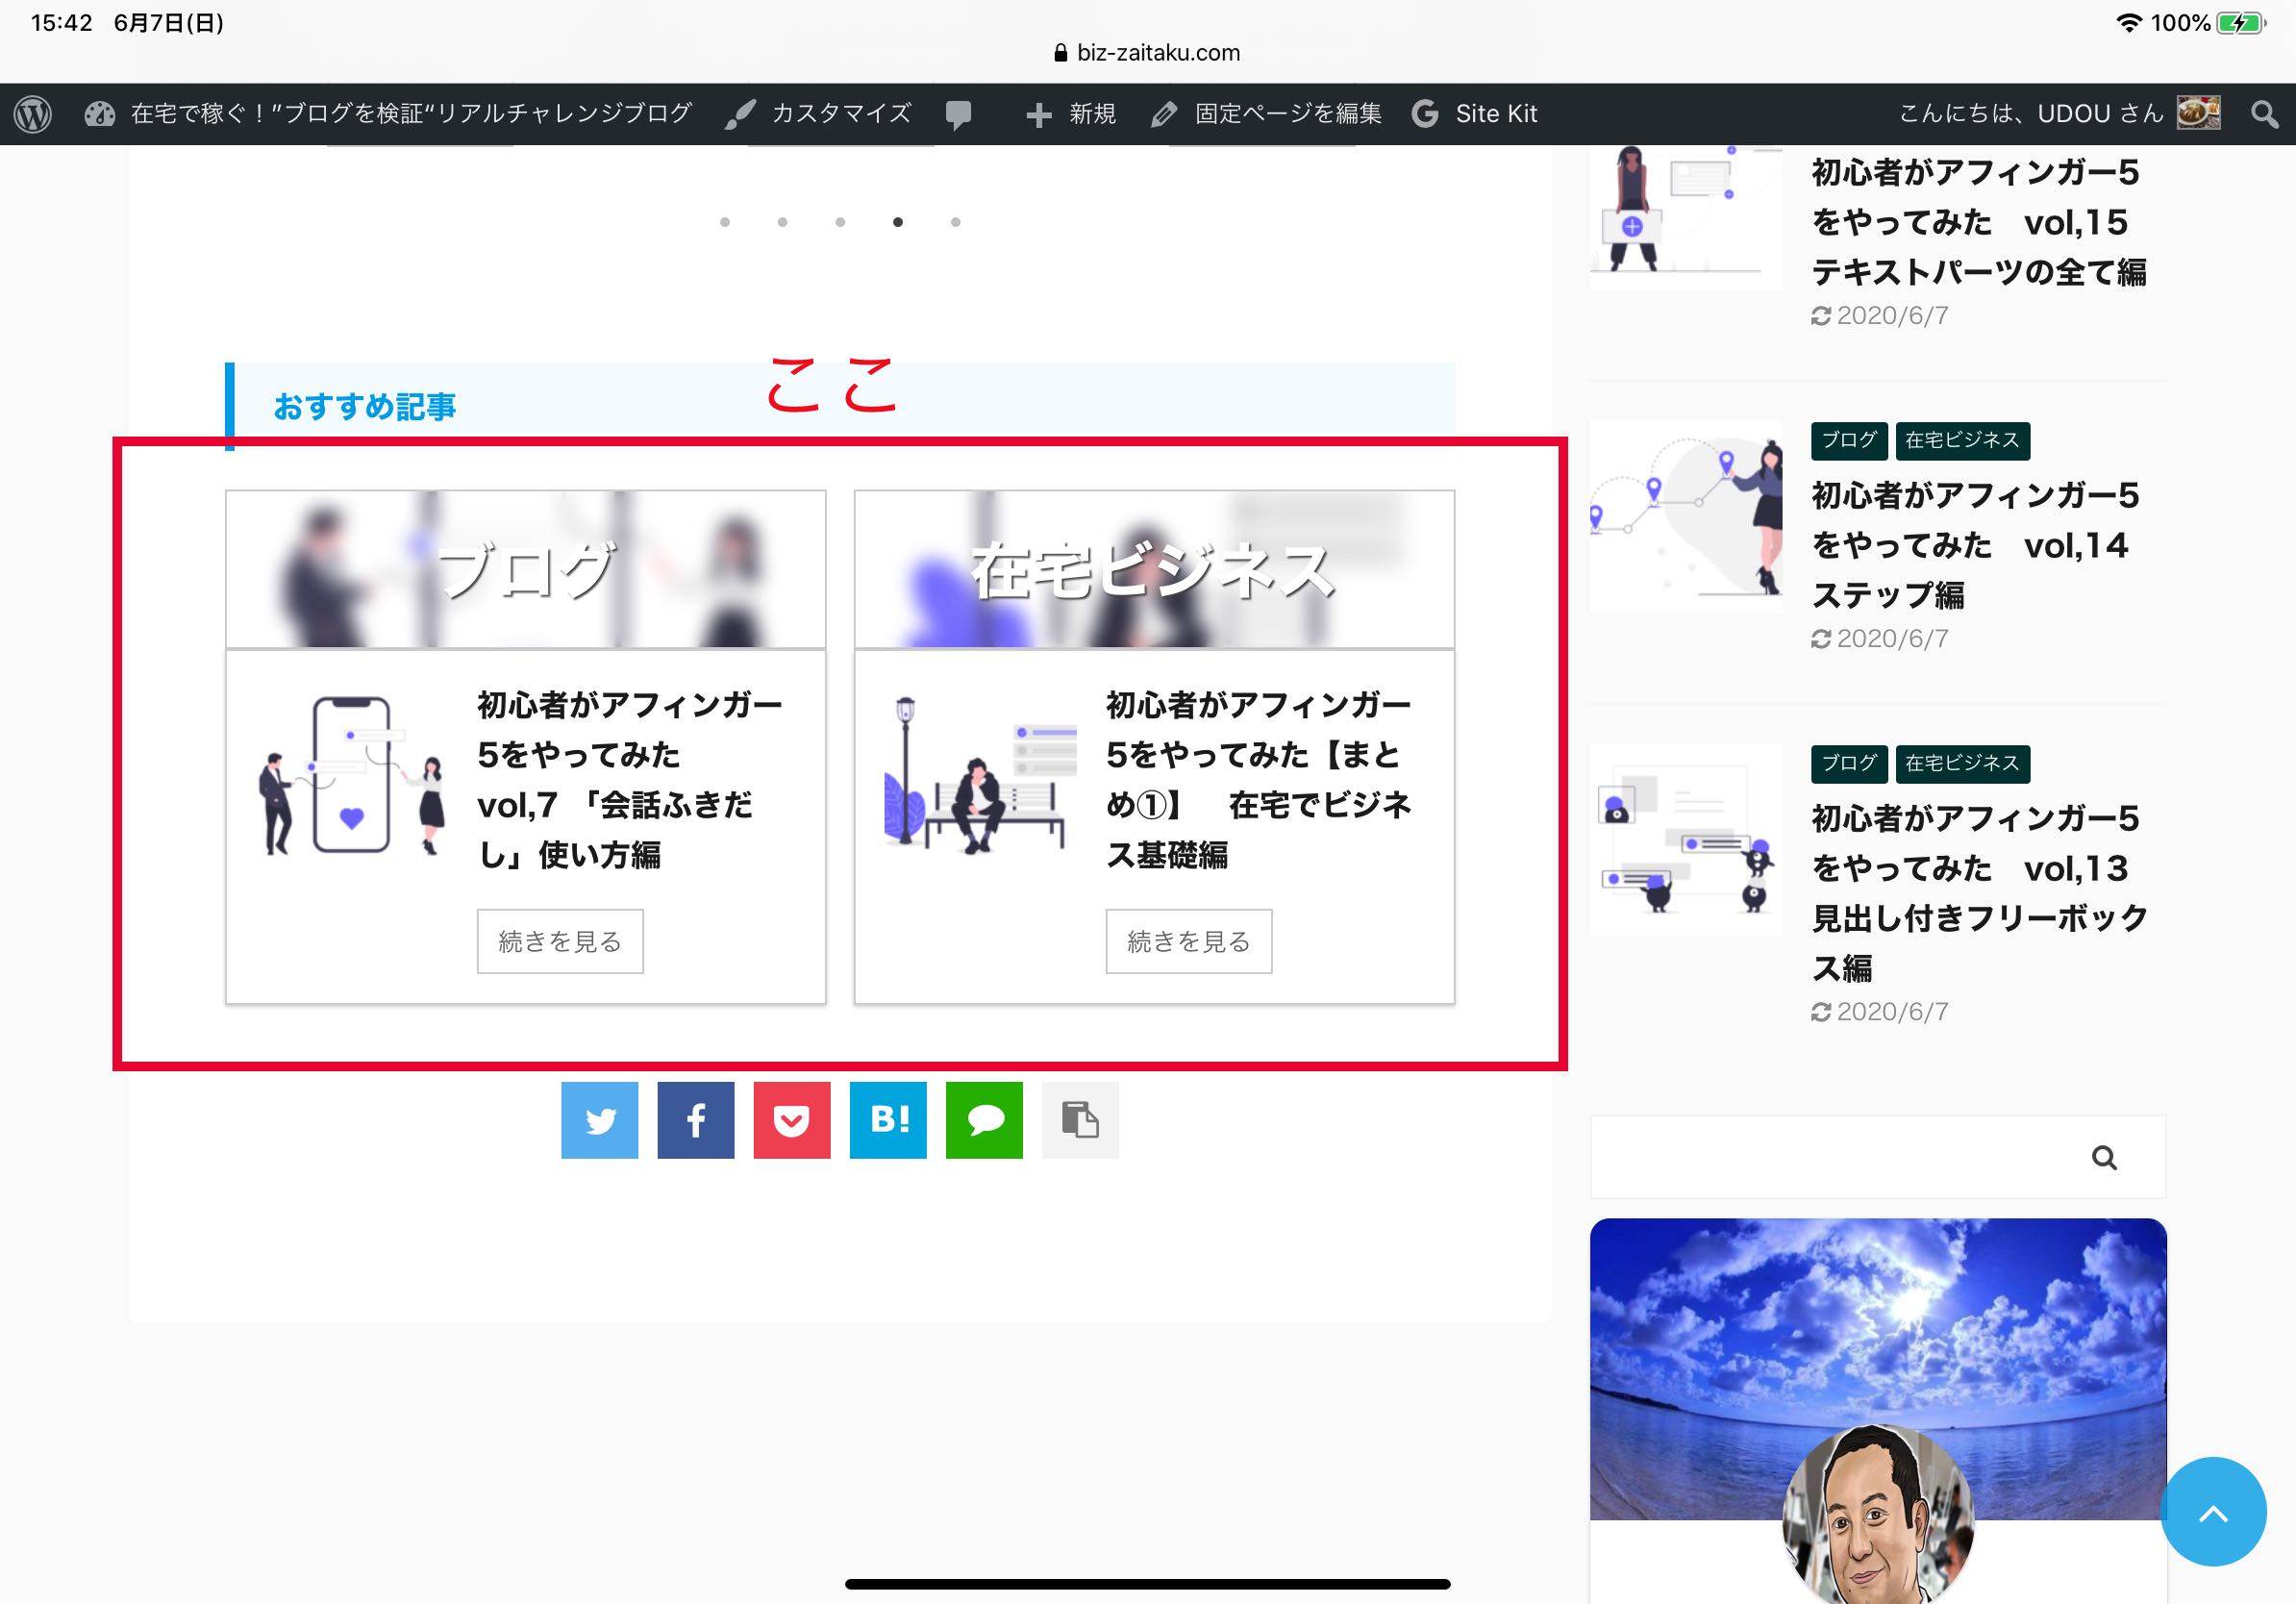Save the page to Pocket
The image size is (2296, 1604).
(792, 1120)
